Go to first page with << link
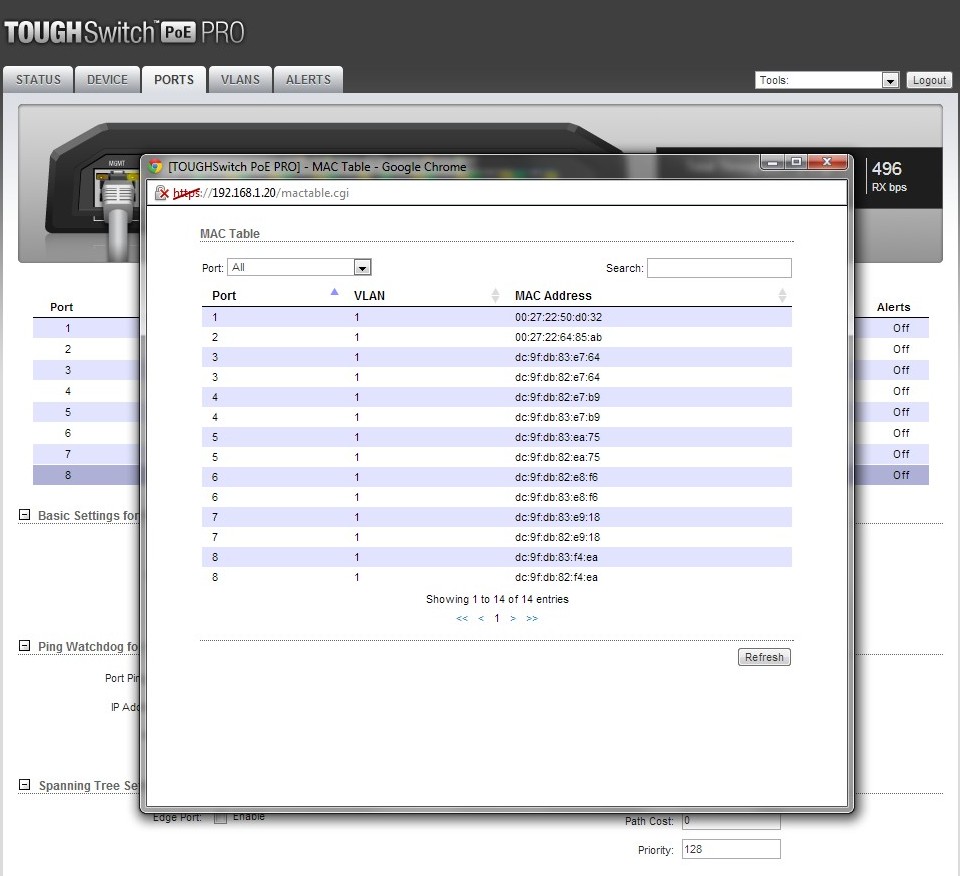 tap(462, 618)
